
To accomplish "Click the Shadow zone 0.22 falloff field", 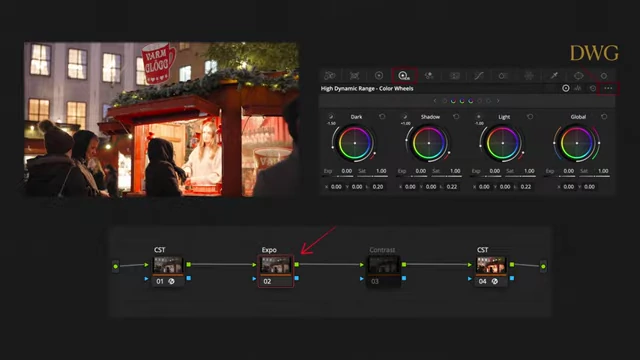I will pos(452,187).
